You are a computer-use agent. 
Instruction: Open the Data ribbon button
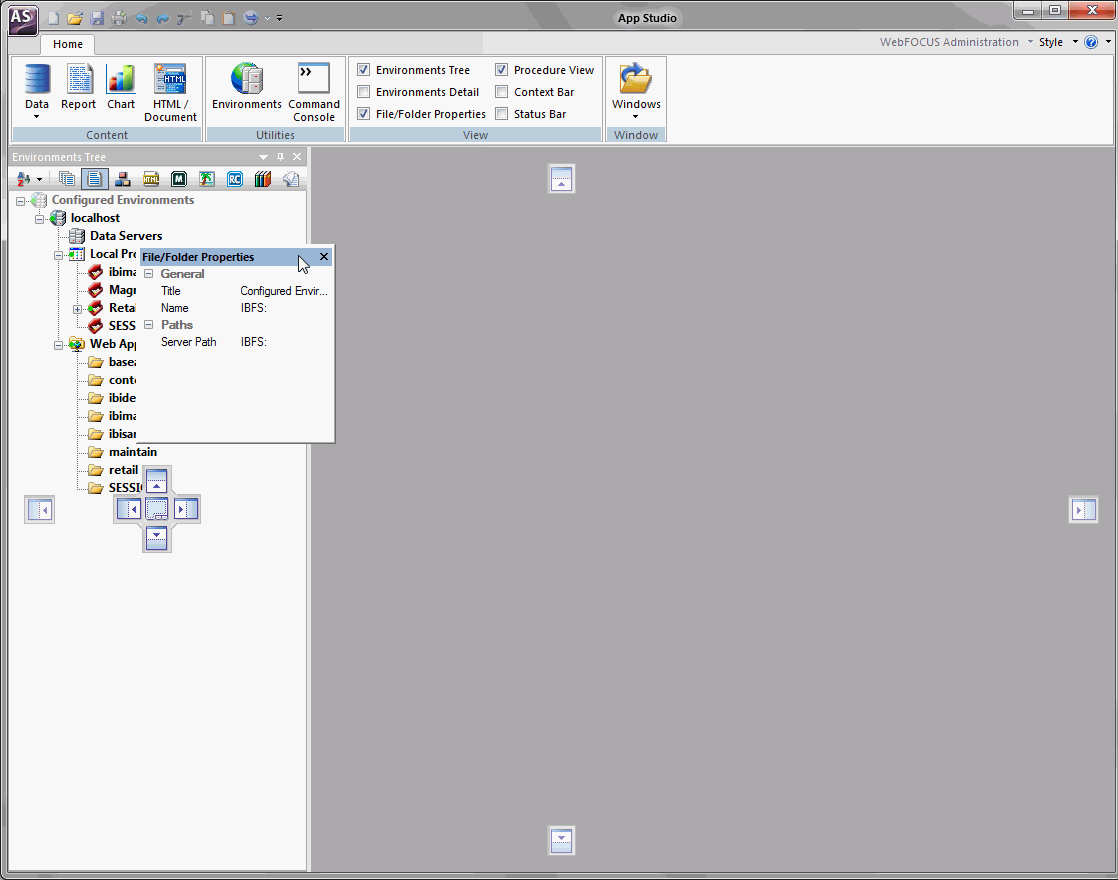37,91
